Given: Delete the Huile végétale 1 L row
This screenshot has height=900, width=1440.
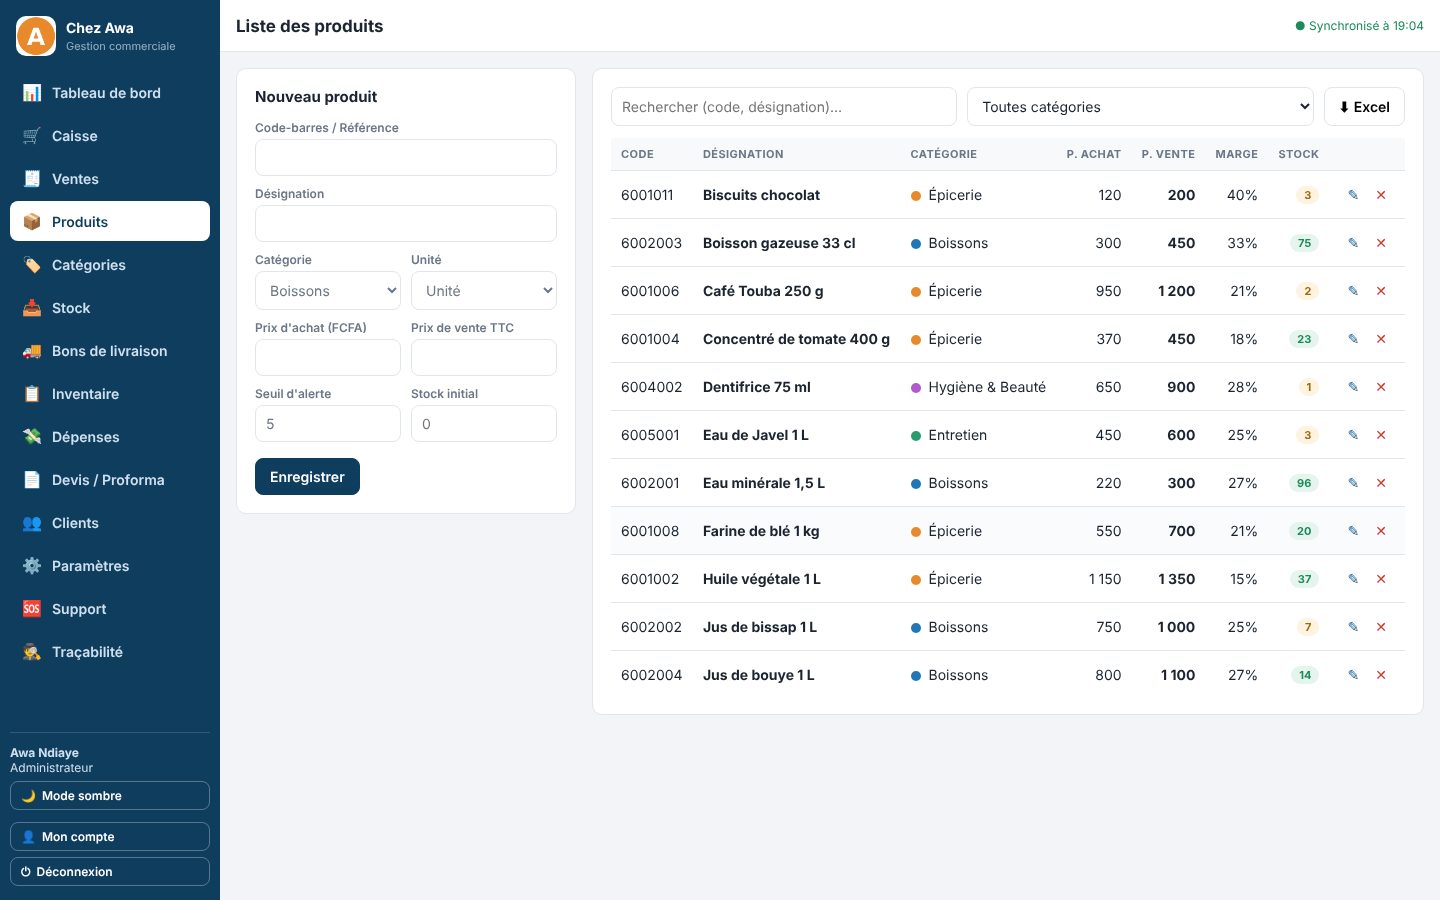Looking at the screenshot, I should tap(1381, 579).
